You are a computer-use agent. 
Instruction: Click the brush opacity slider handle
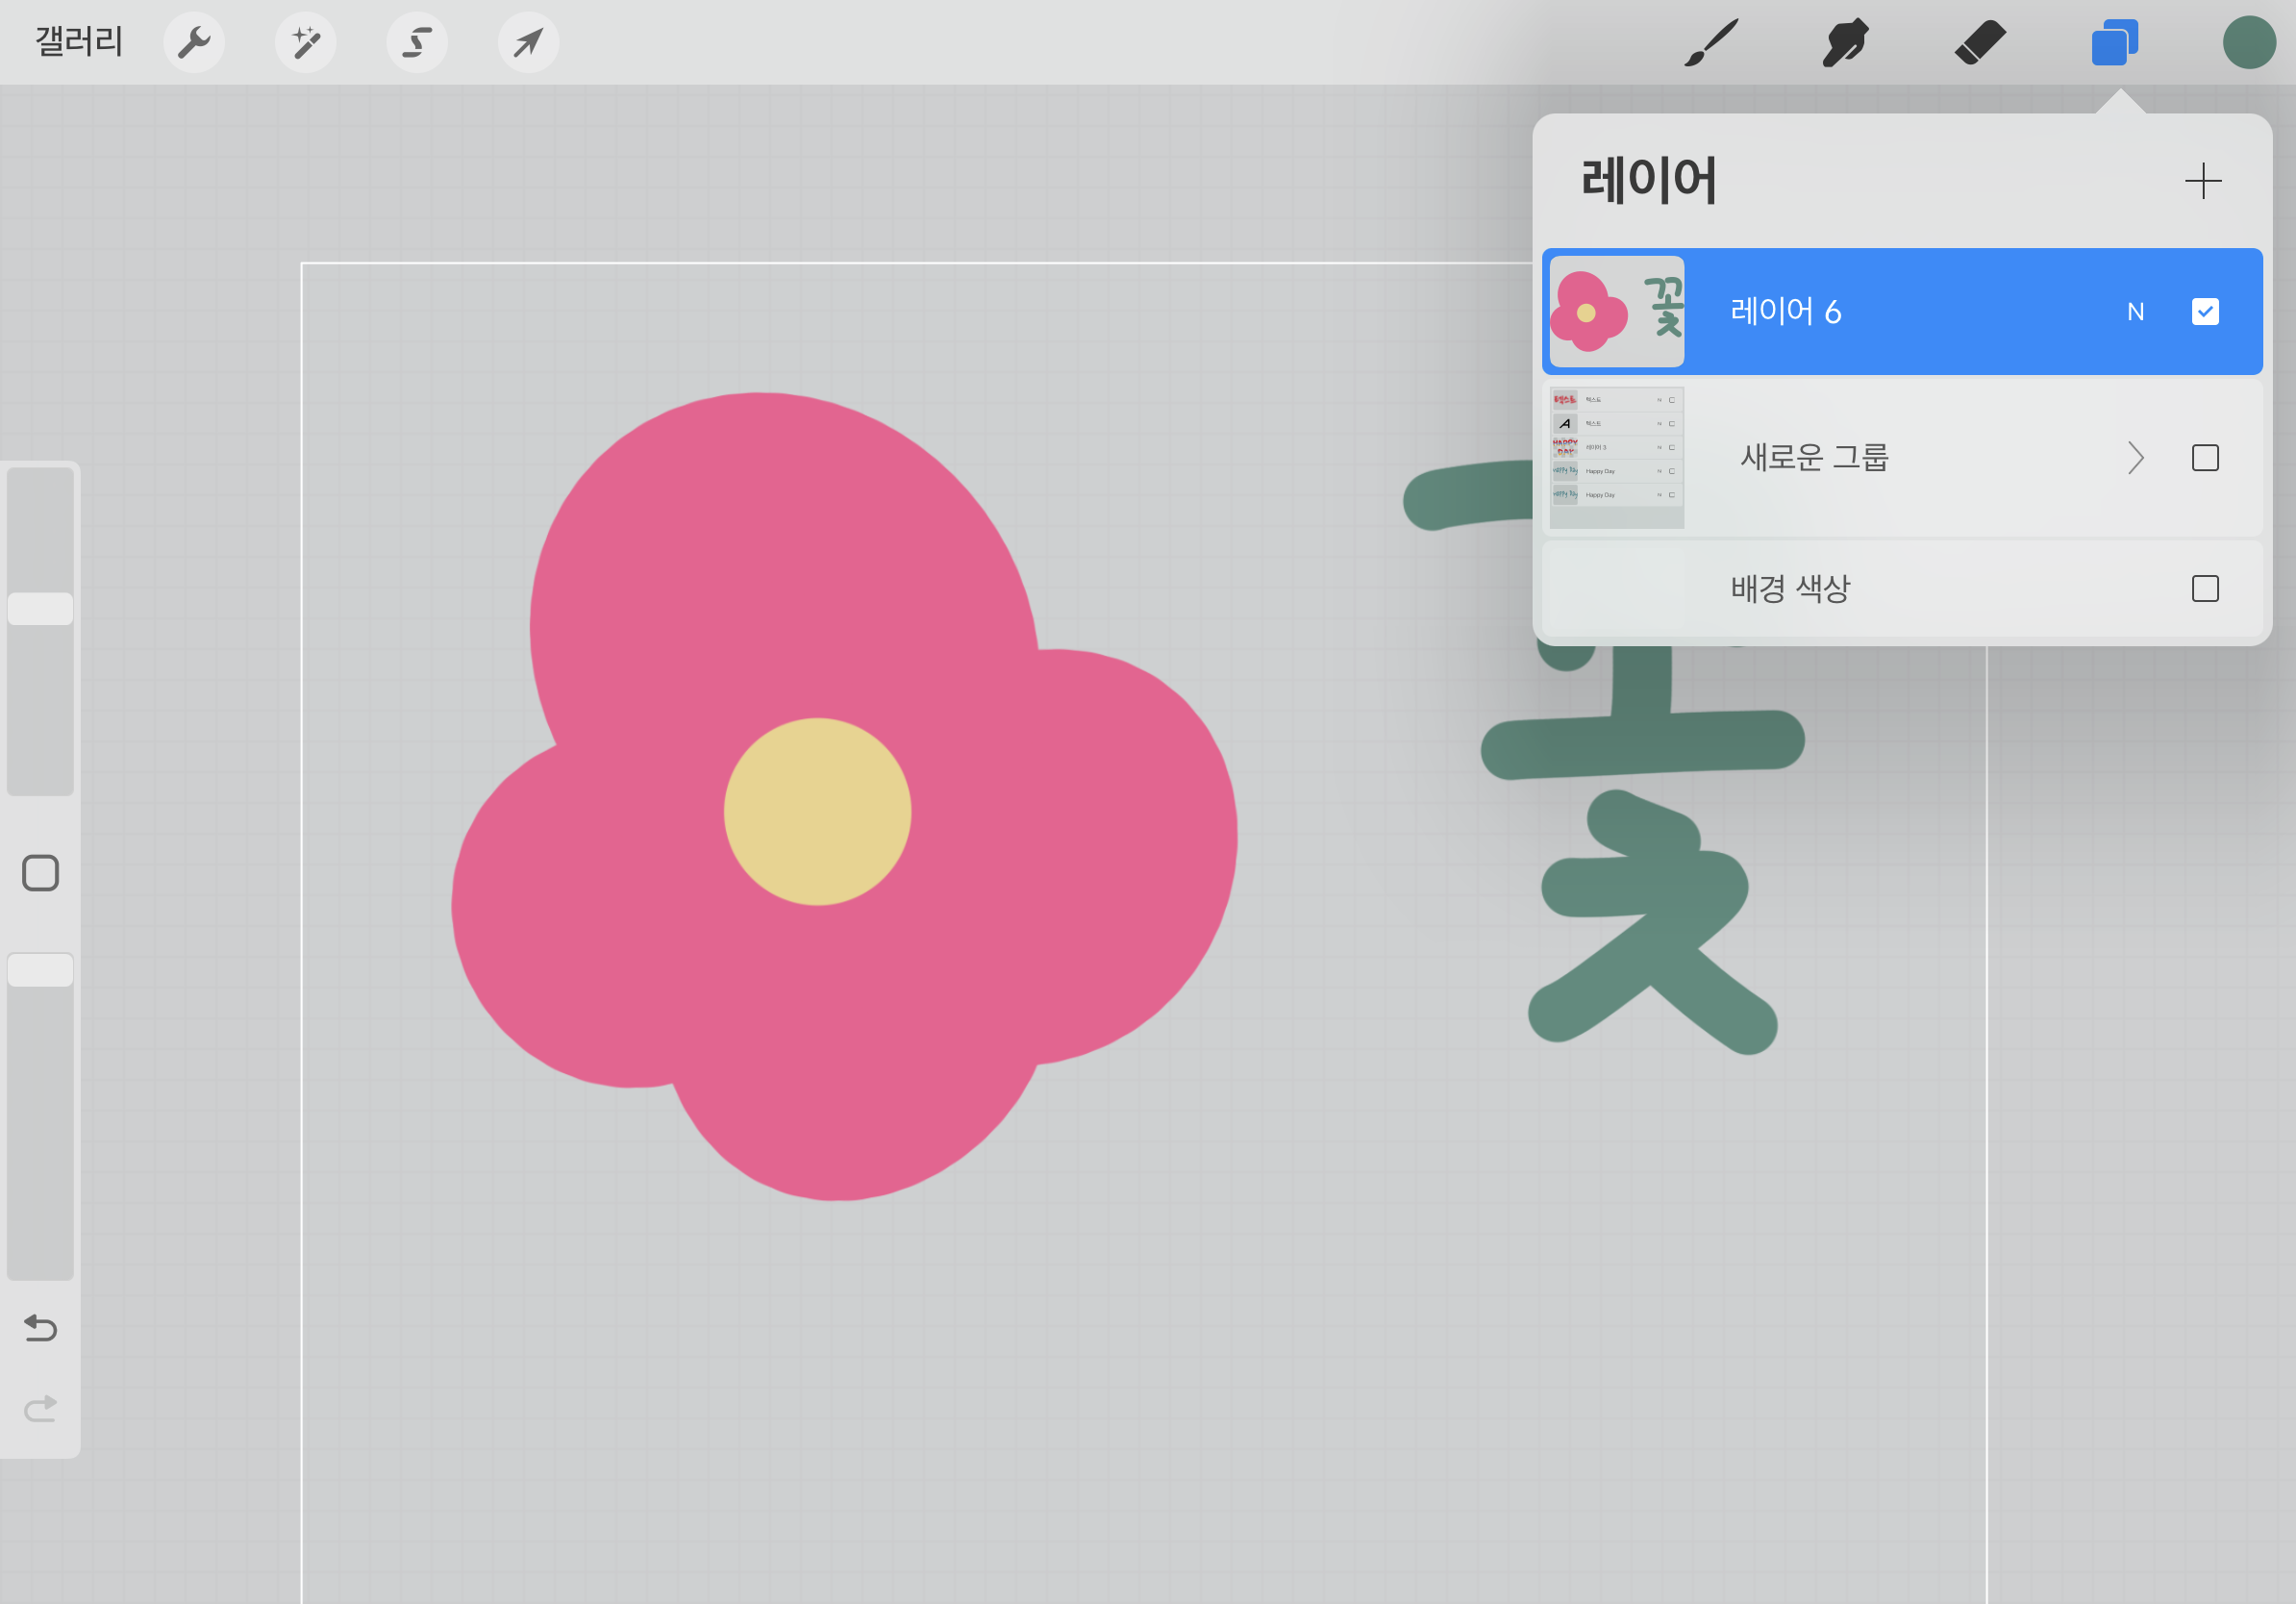(40, 970)
